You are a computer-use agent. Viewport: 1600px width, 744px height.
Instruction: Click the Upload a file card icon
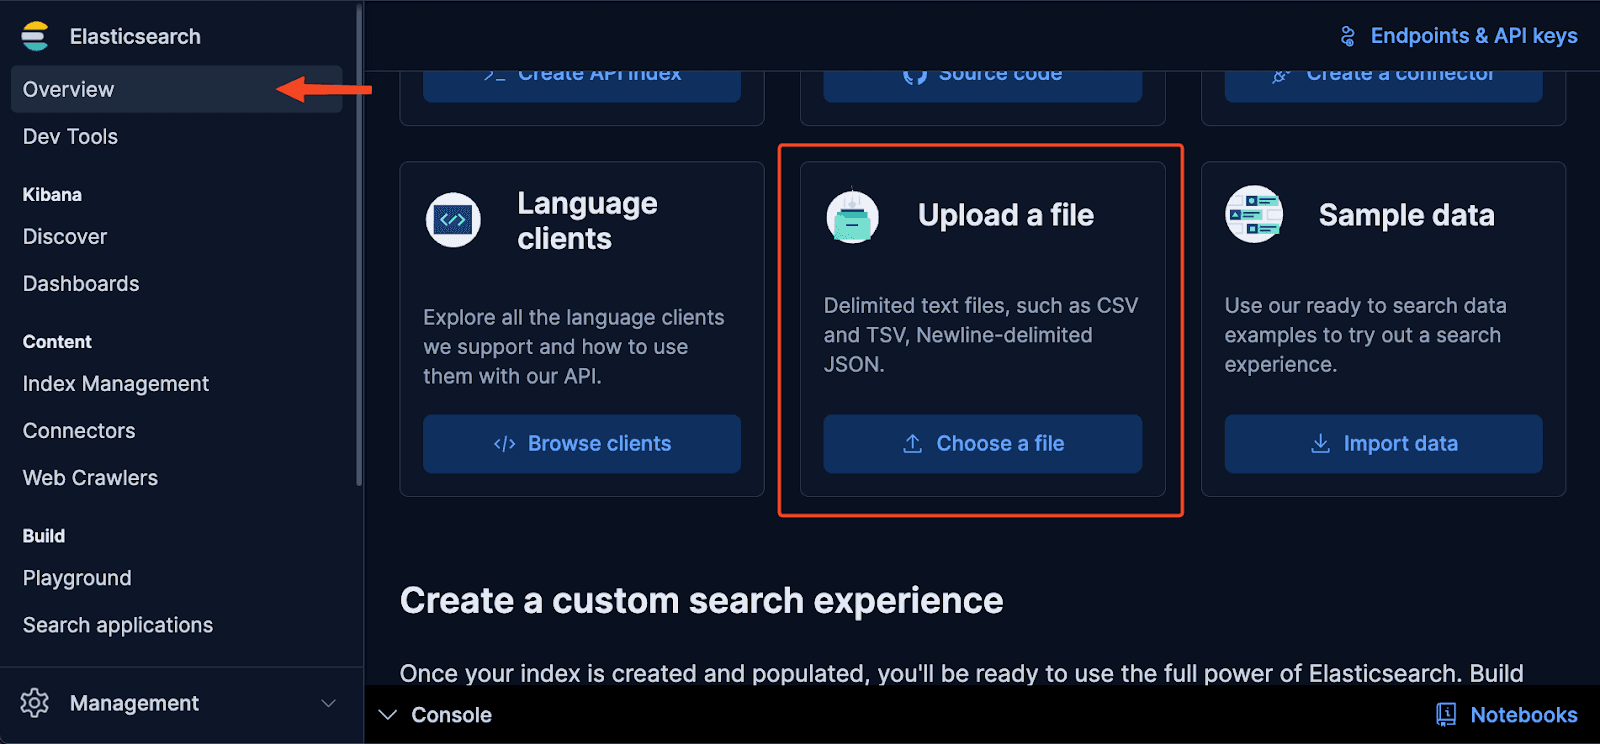point(853,215)
